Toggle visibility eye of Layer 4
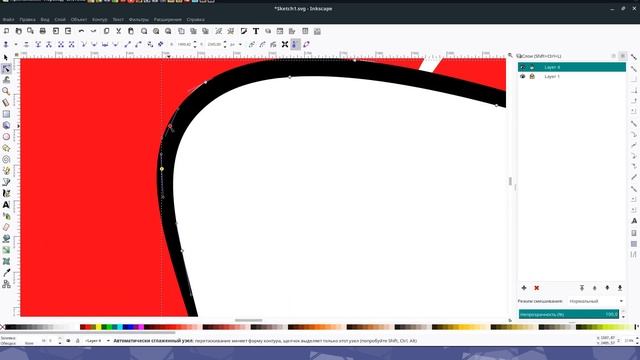The height and width of the screenshot is (360, 640). [x=522, y=67]
